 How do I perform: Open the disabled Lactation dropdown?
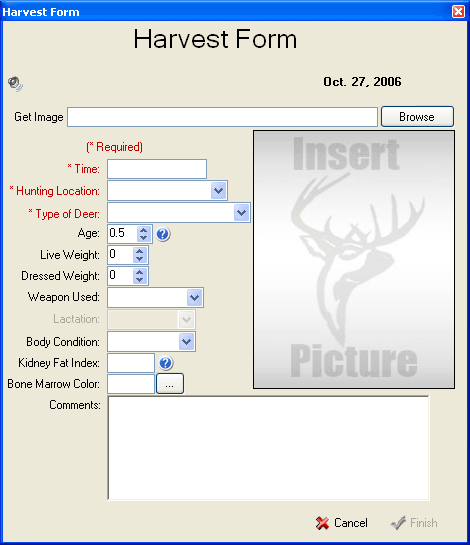click(186, 320)
